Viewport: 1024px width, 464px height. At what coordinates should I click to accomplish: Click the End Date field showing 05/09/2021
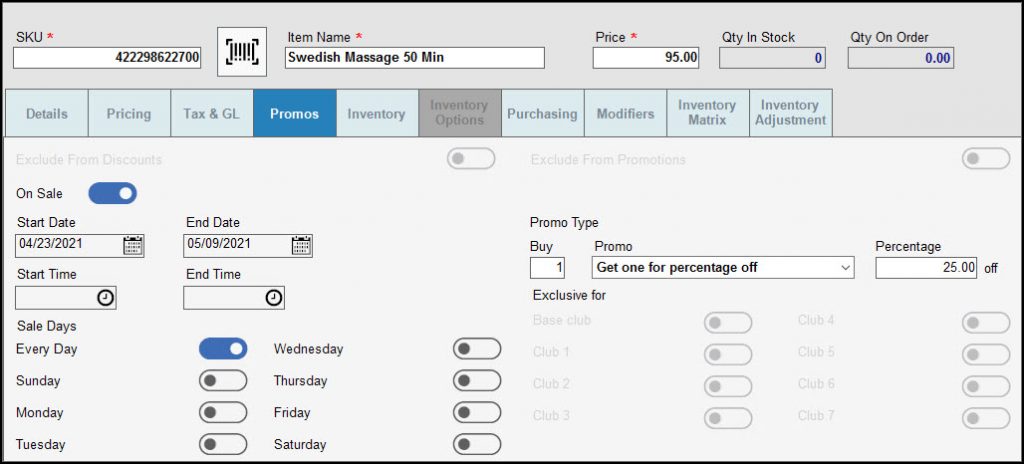click(x=248, y=246)
